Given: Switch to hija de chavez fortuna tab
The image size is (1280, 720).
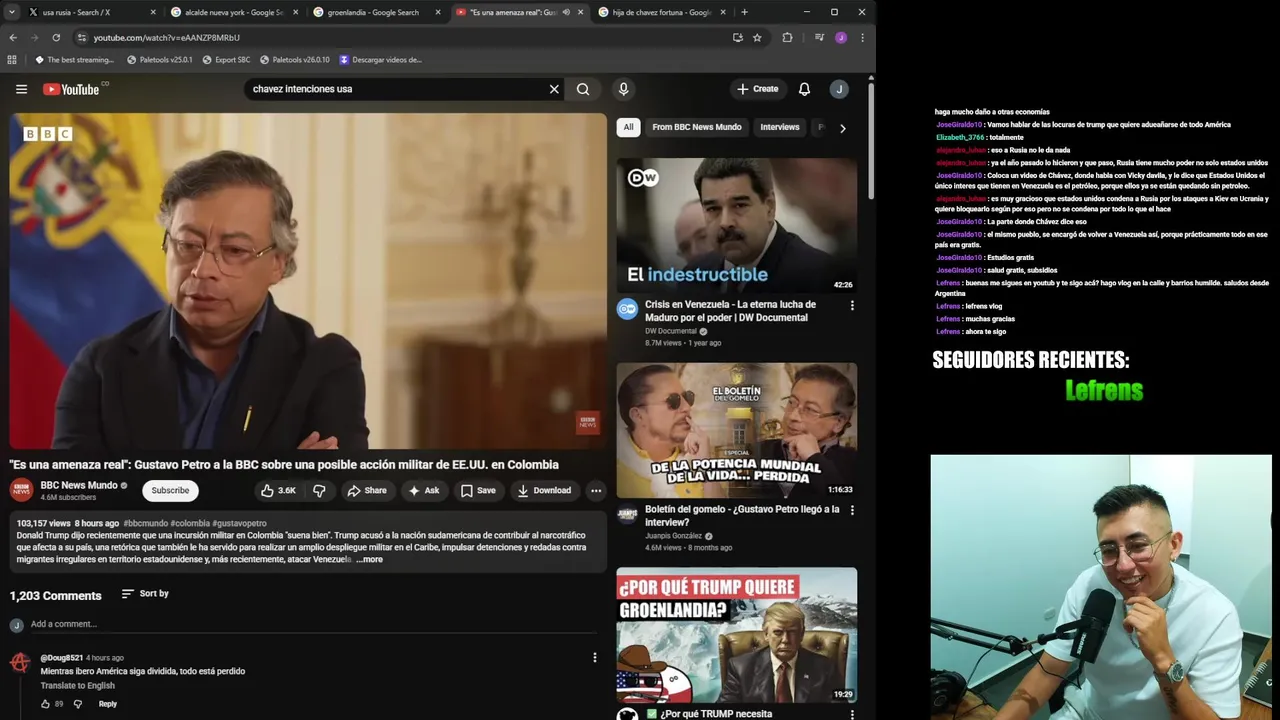Looking at the screenshot, I should click(x=660, y=12).
